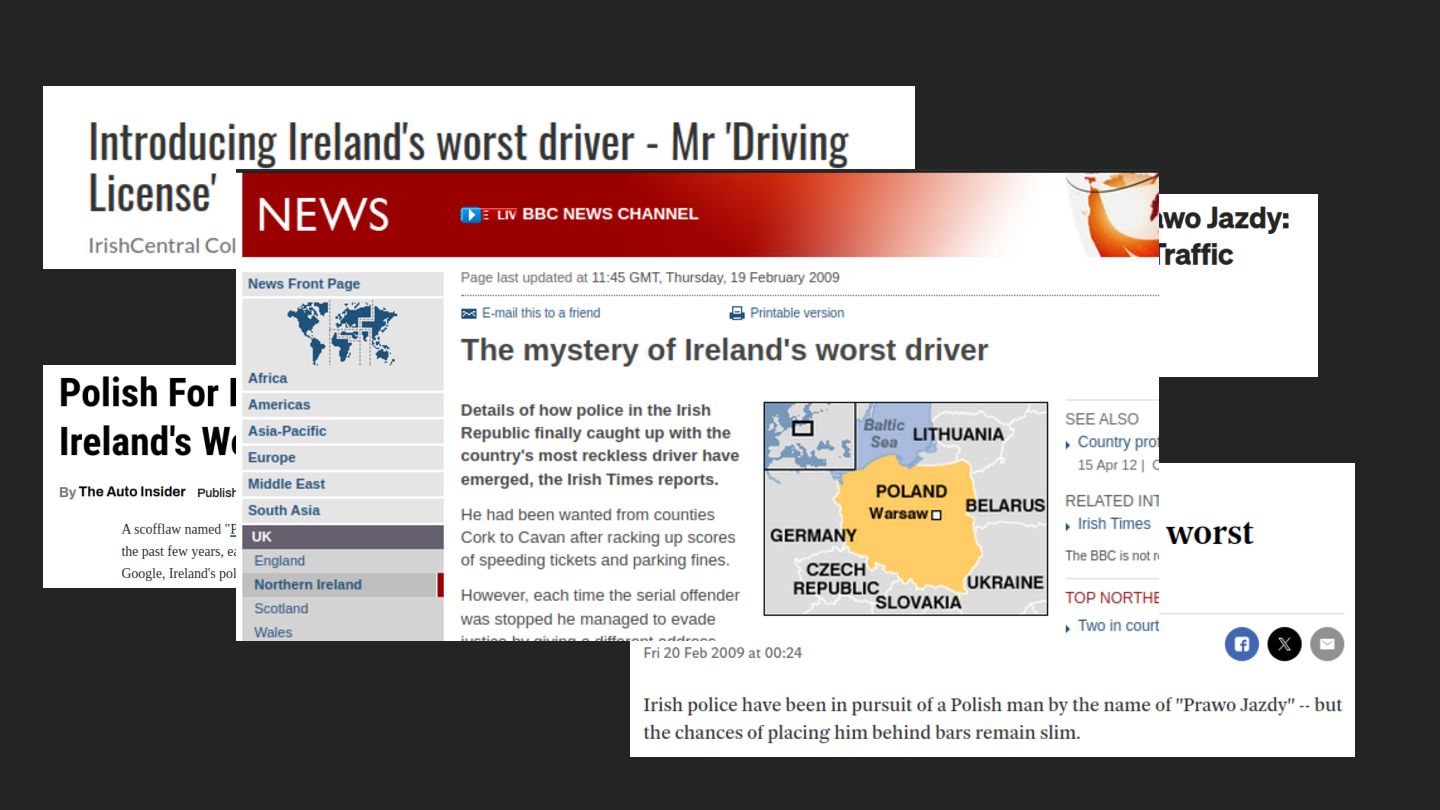The image size is (1440, 810).
Task: Select Europe in the BBC sidebar
Action: pyautogui.click(x=343, y=457)
